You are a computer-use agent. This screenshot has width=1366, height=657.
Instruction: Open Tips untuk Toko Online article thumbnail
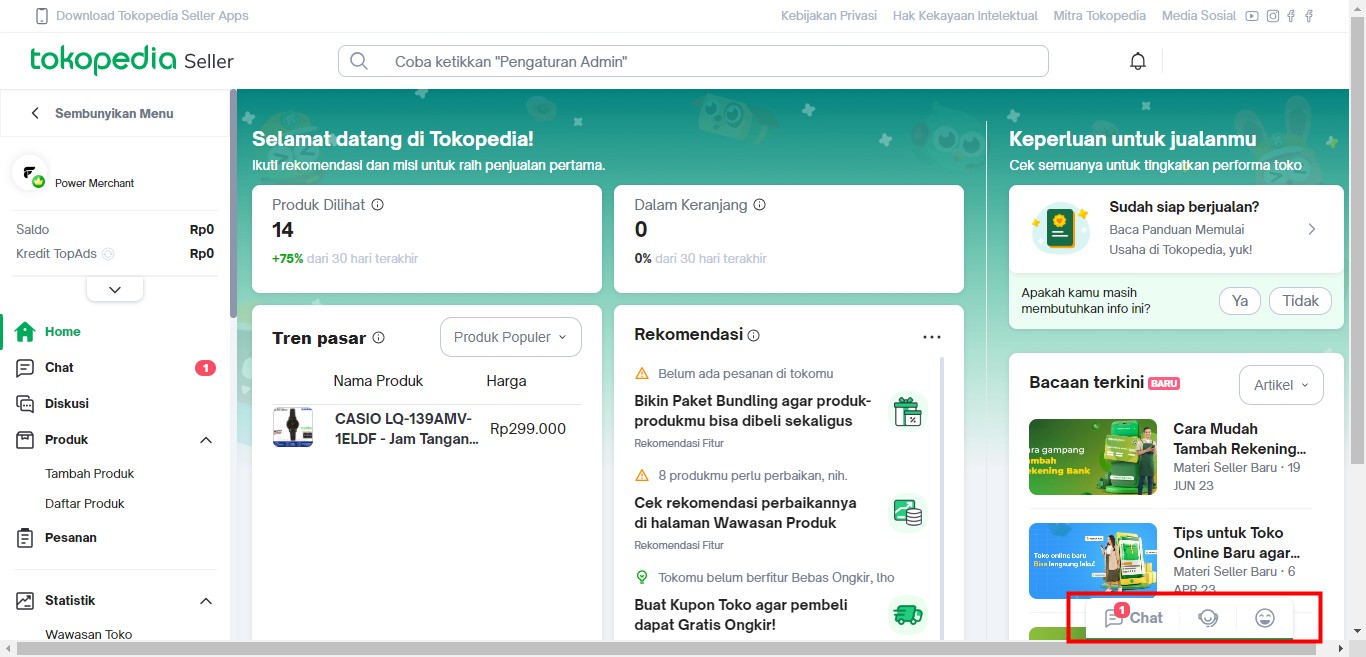pos(1093,561)
